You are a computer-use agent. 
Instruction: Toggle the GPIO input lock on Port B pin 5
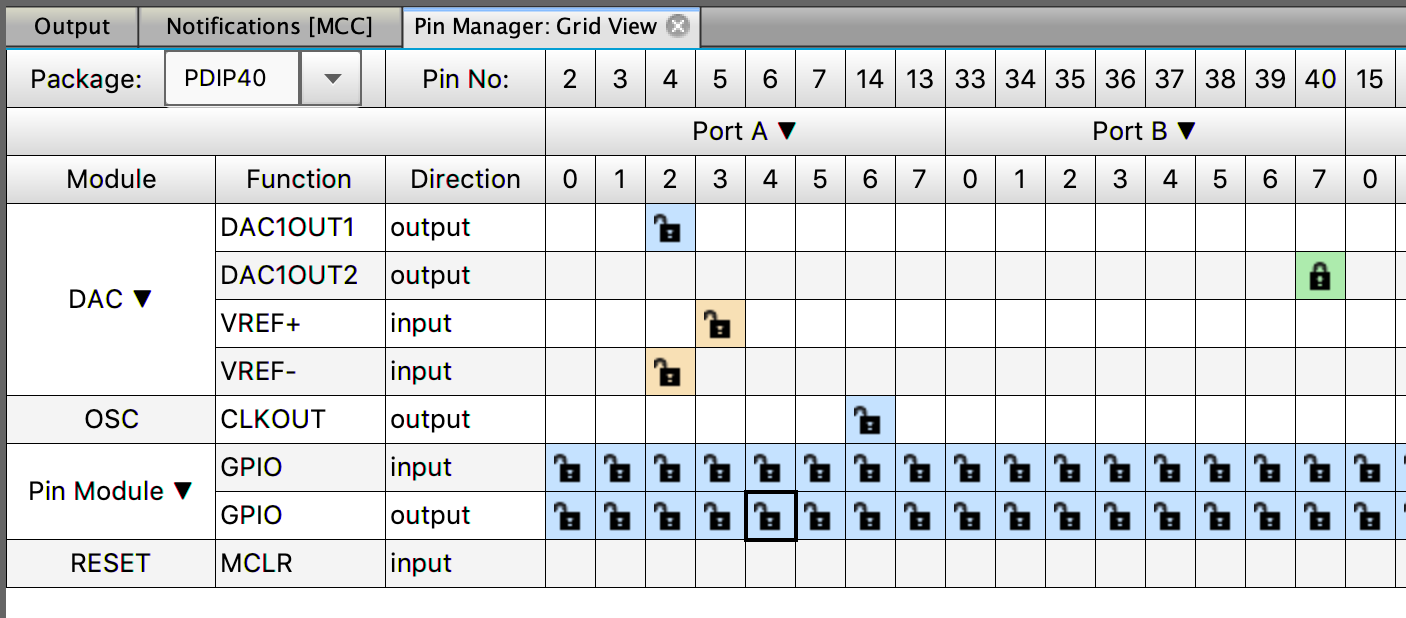(x=1220, y=468)
